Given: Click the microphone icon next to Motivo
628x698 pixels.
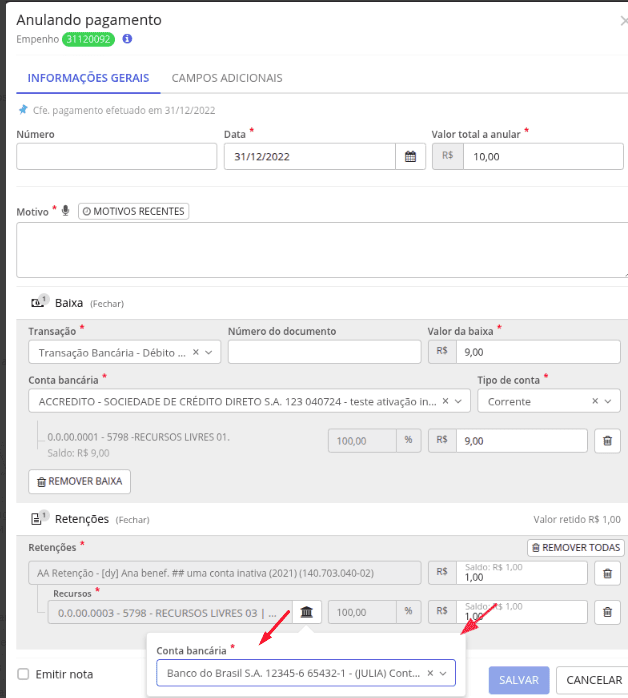Looking at the screenshot, I should (65, 211).
